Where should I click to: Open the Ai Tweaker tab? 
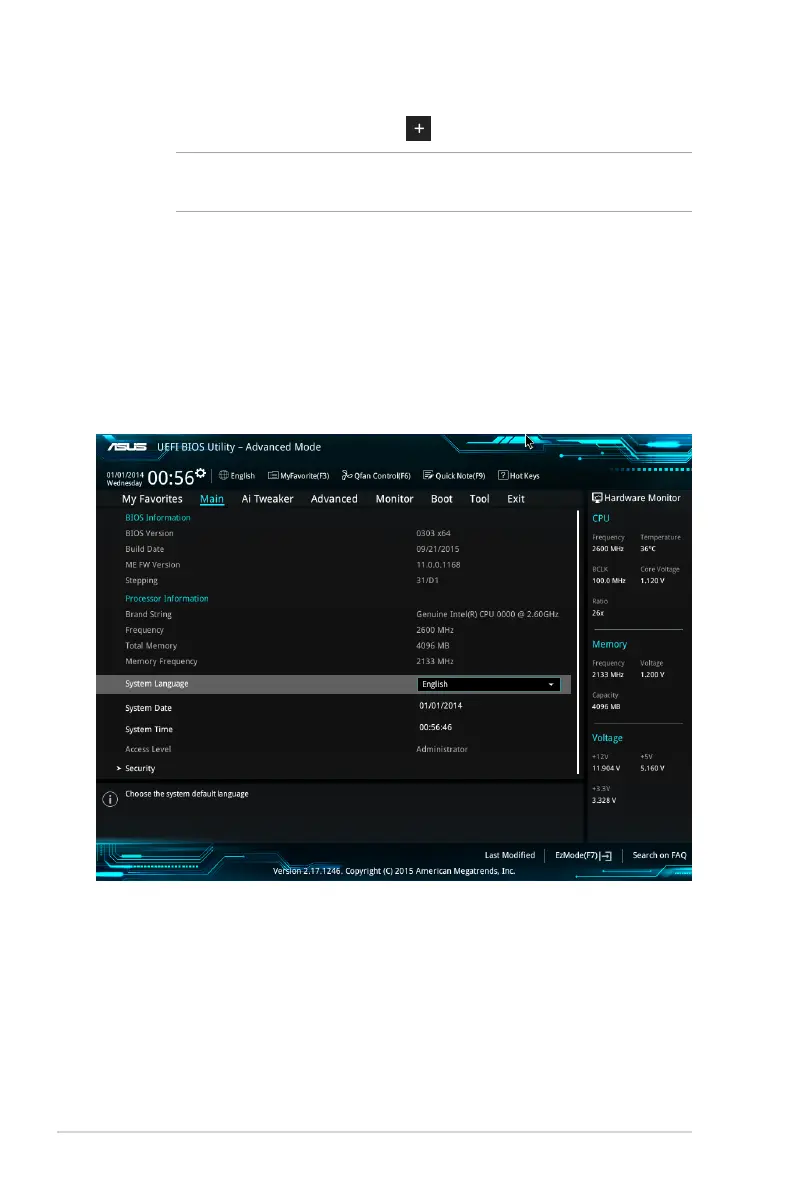(x=268, y=499)
